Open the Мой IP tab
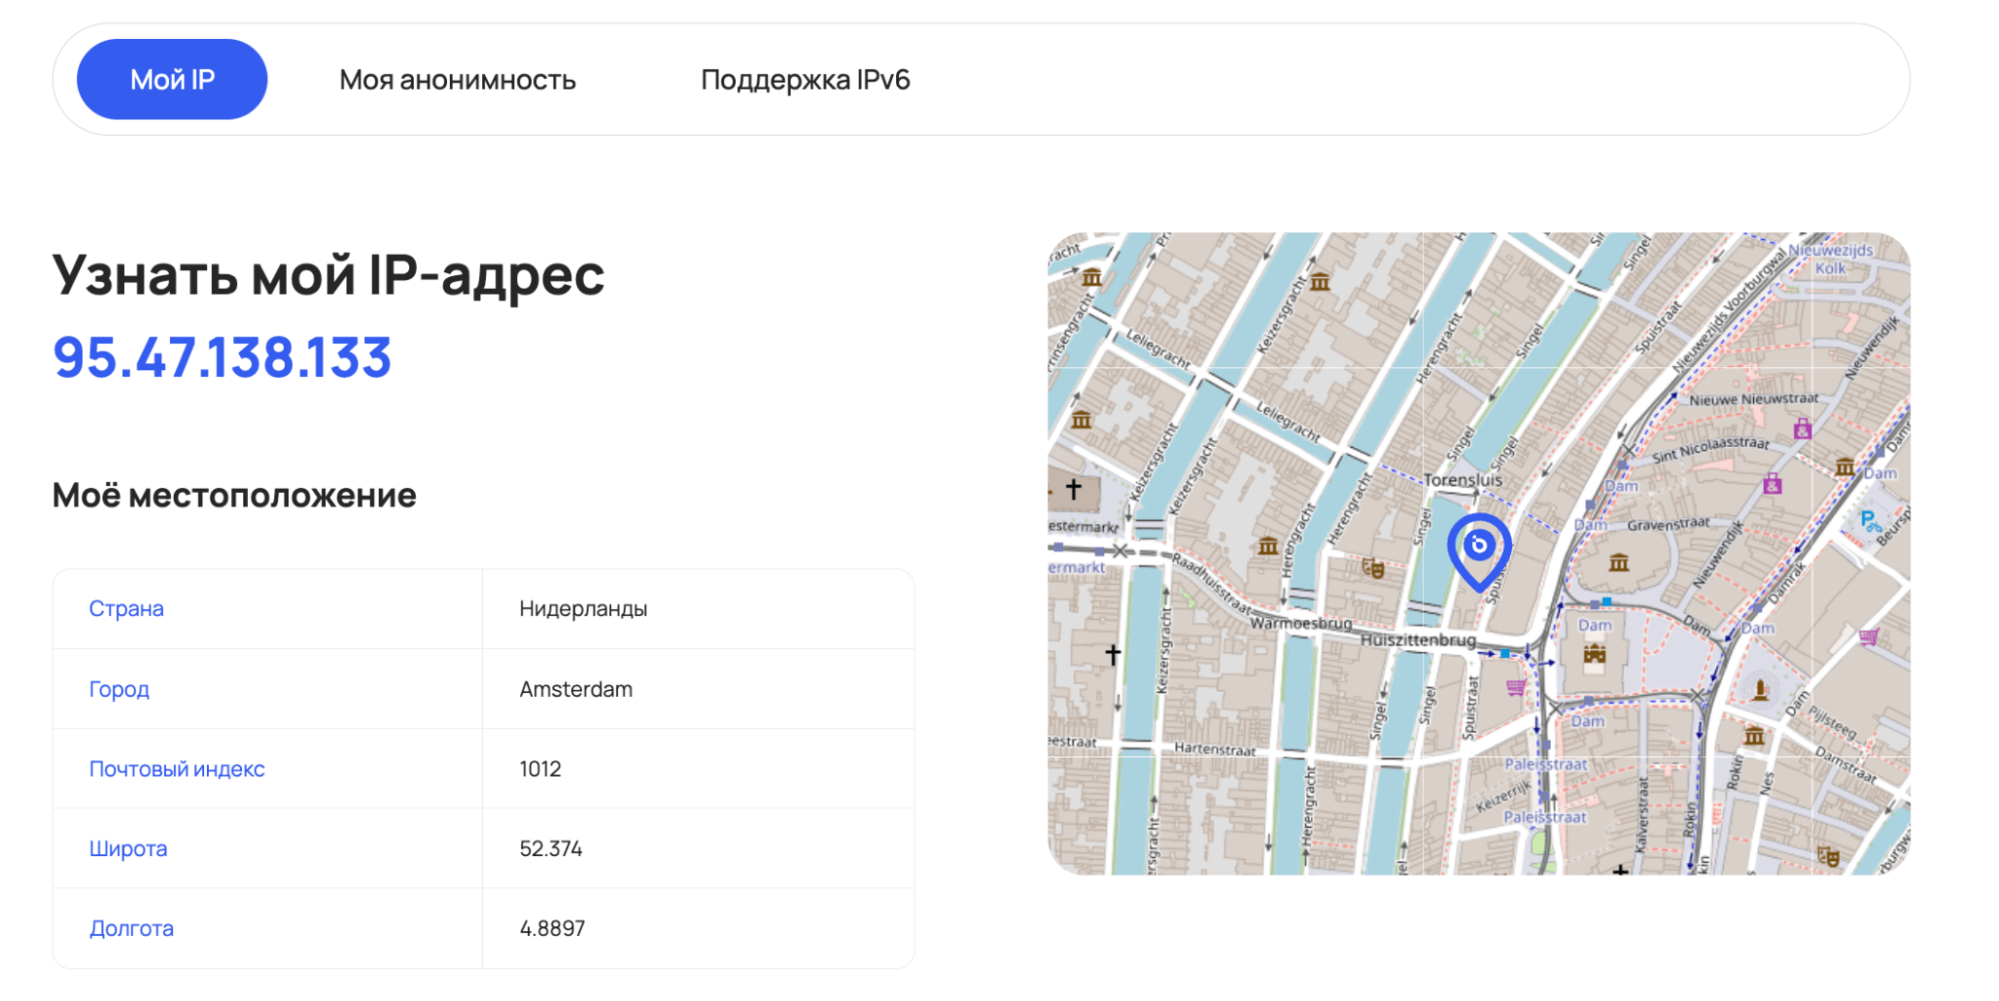Viewport: 1999px width, 1001px height. point(172,80)
